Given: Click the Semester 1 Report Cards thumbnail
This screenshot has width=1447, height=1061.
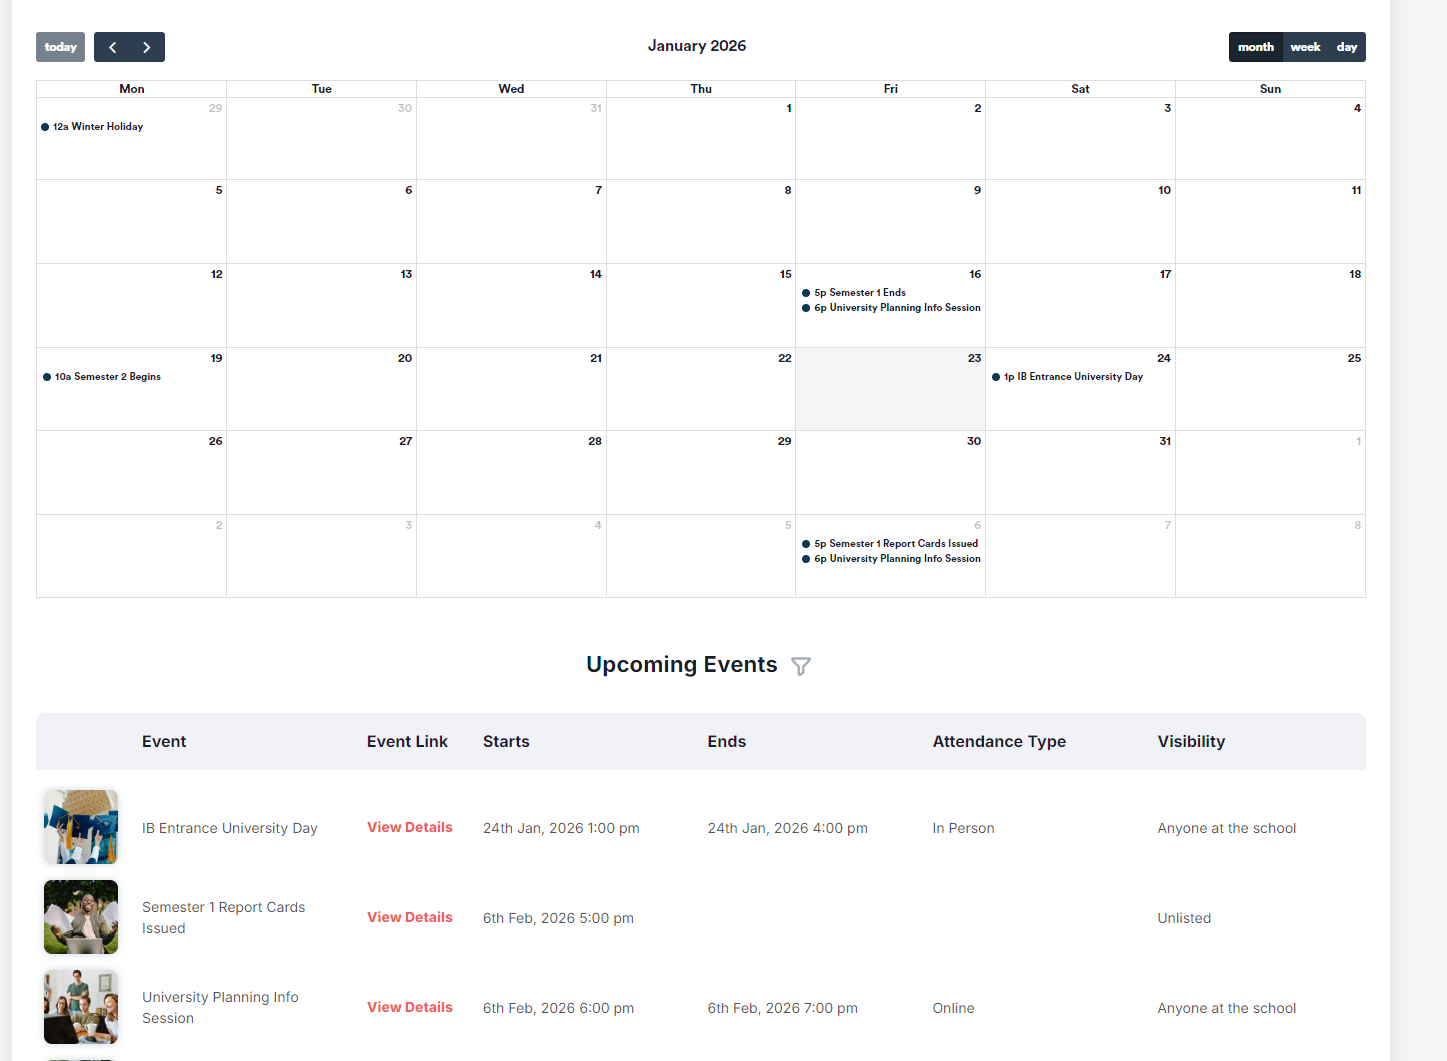Looking at the screenshot, I should 81,917.
